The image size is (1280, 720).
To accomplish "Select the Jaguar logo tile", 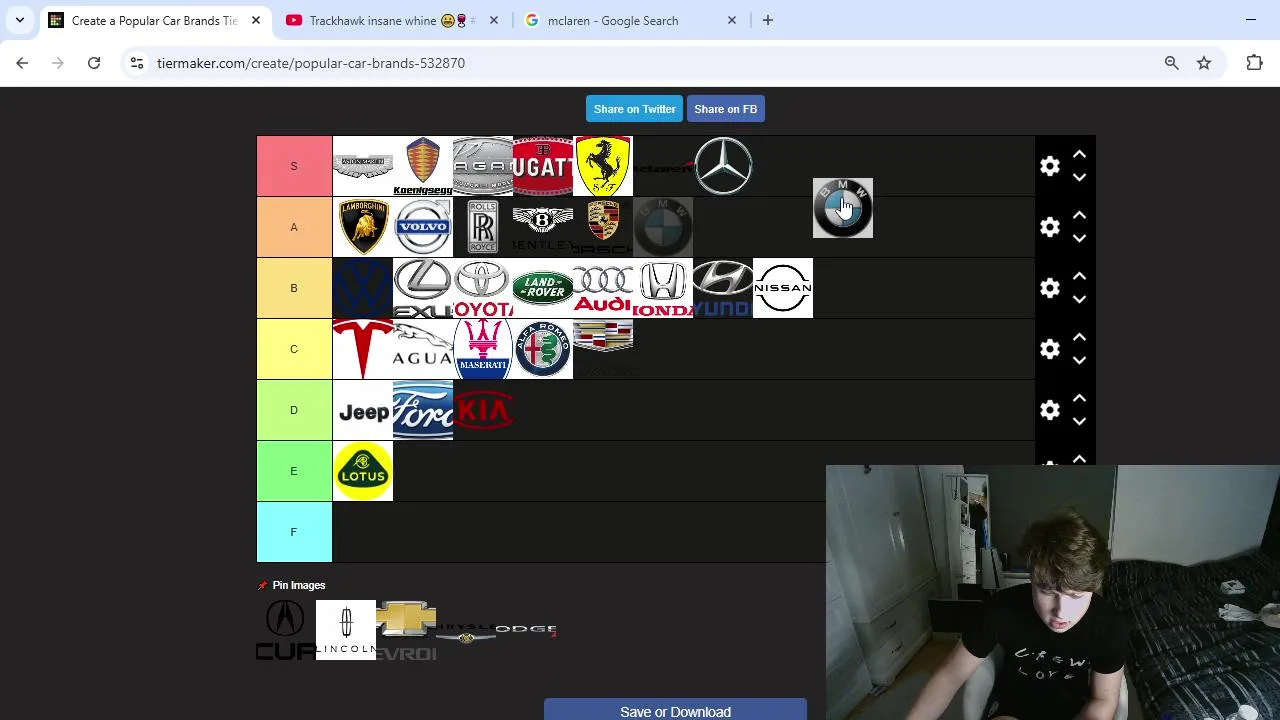I will point(422,349).
